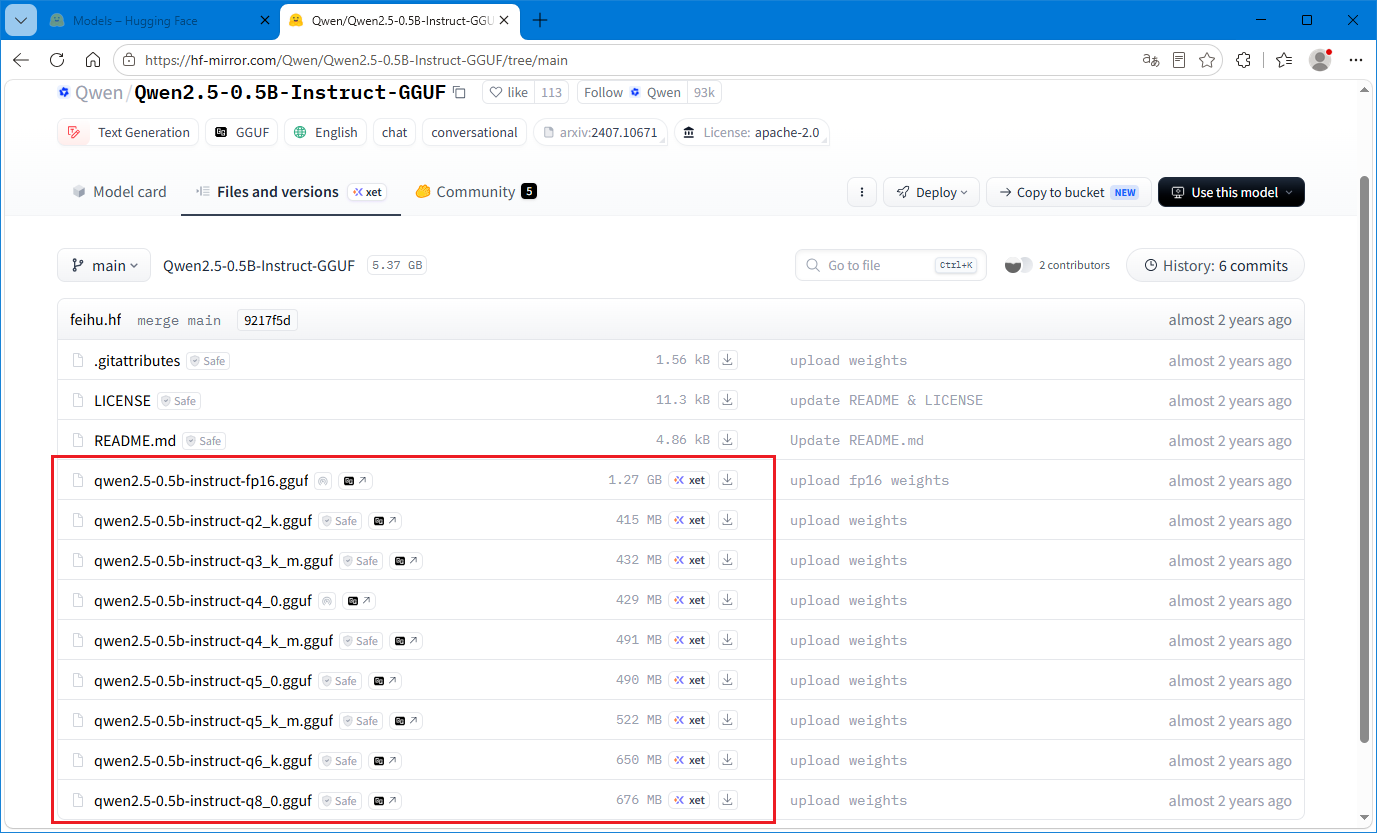Open commit hash 9217f5d
This screenshot has width=1377, height=833.
coord(267,320)
